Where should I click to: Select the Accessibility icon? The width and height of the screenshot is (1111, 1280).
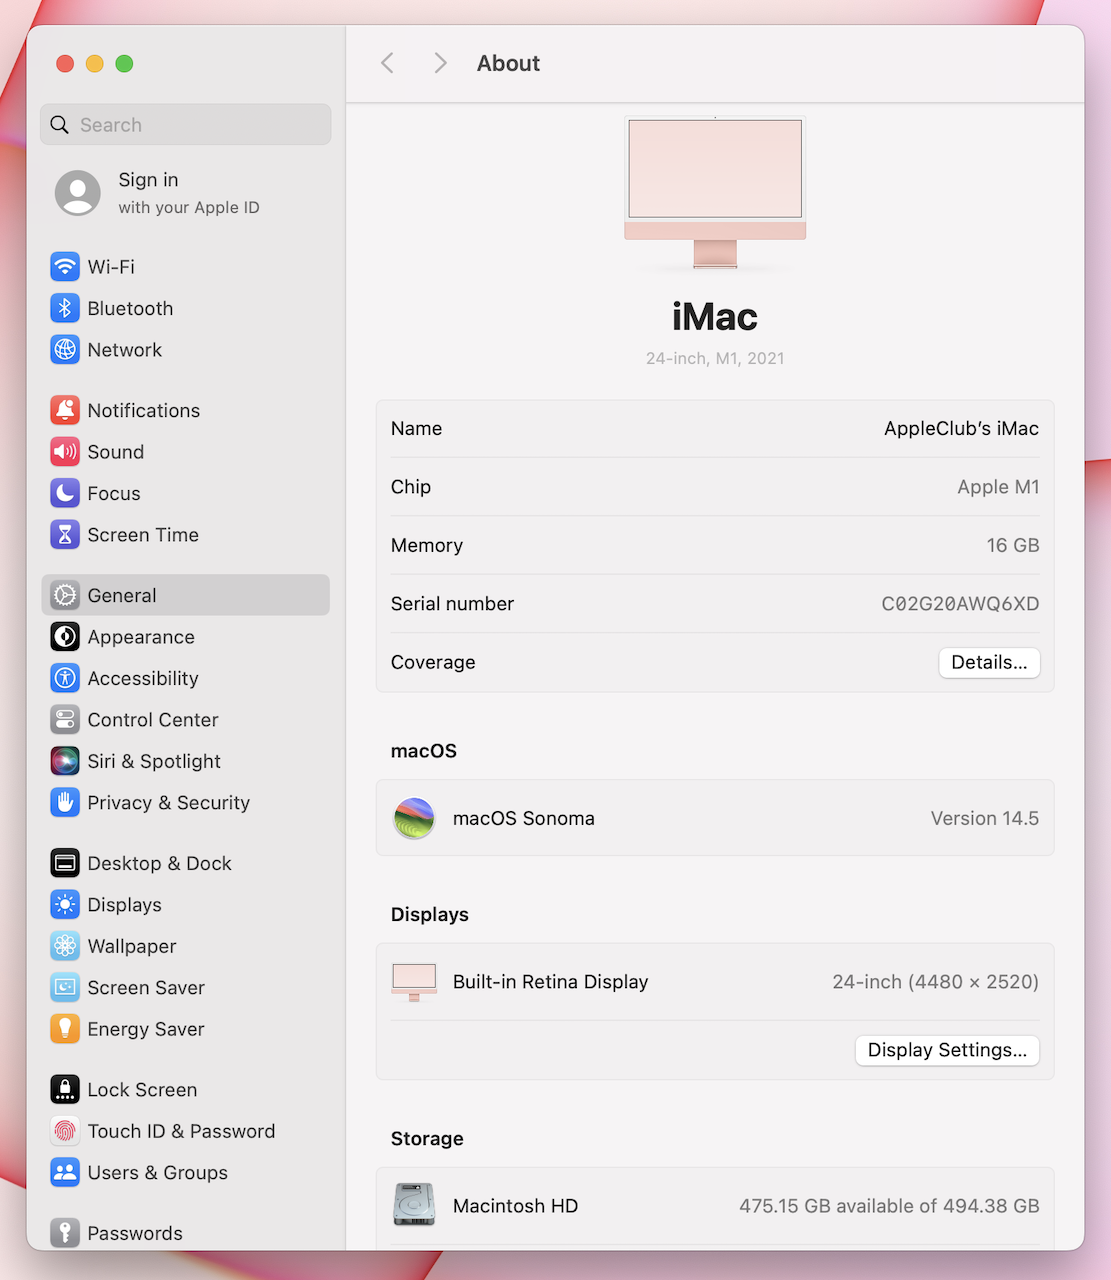point(65,678)
